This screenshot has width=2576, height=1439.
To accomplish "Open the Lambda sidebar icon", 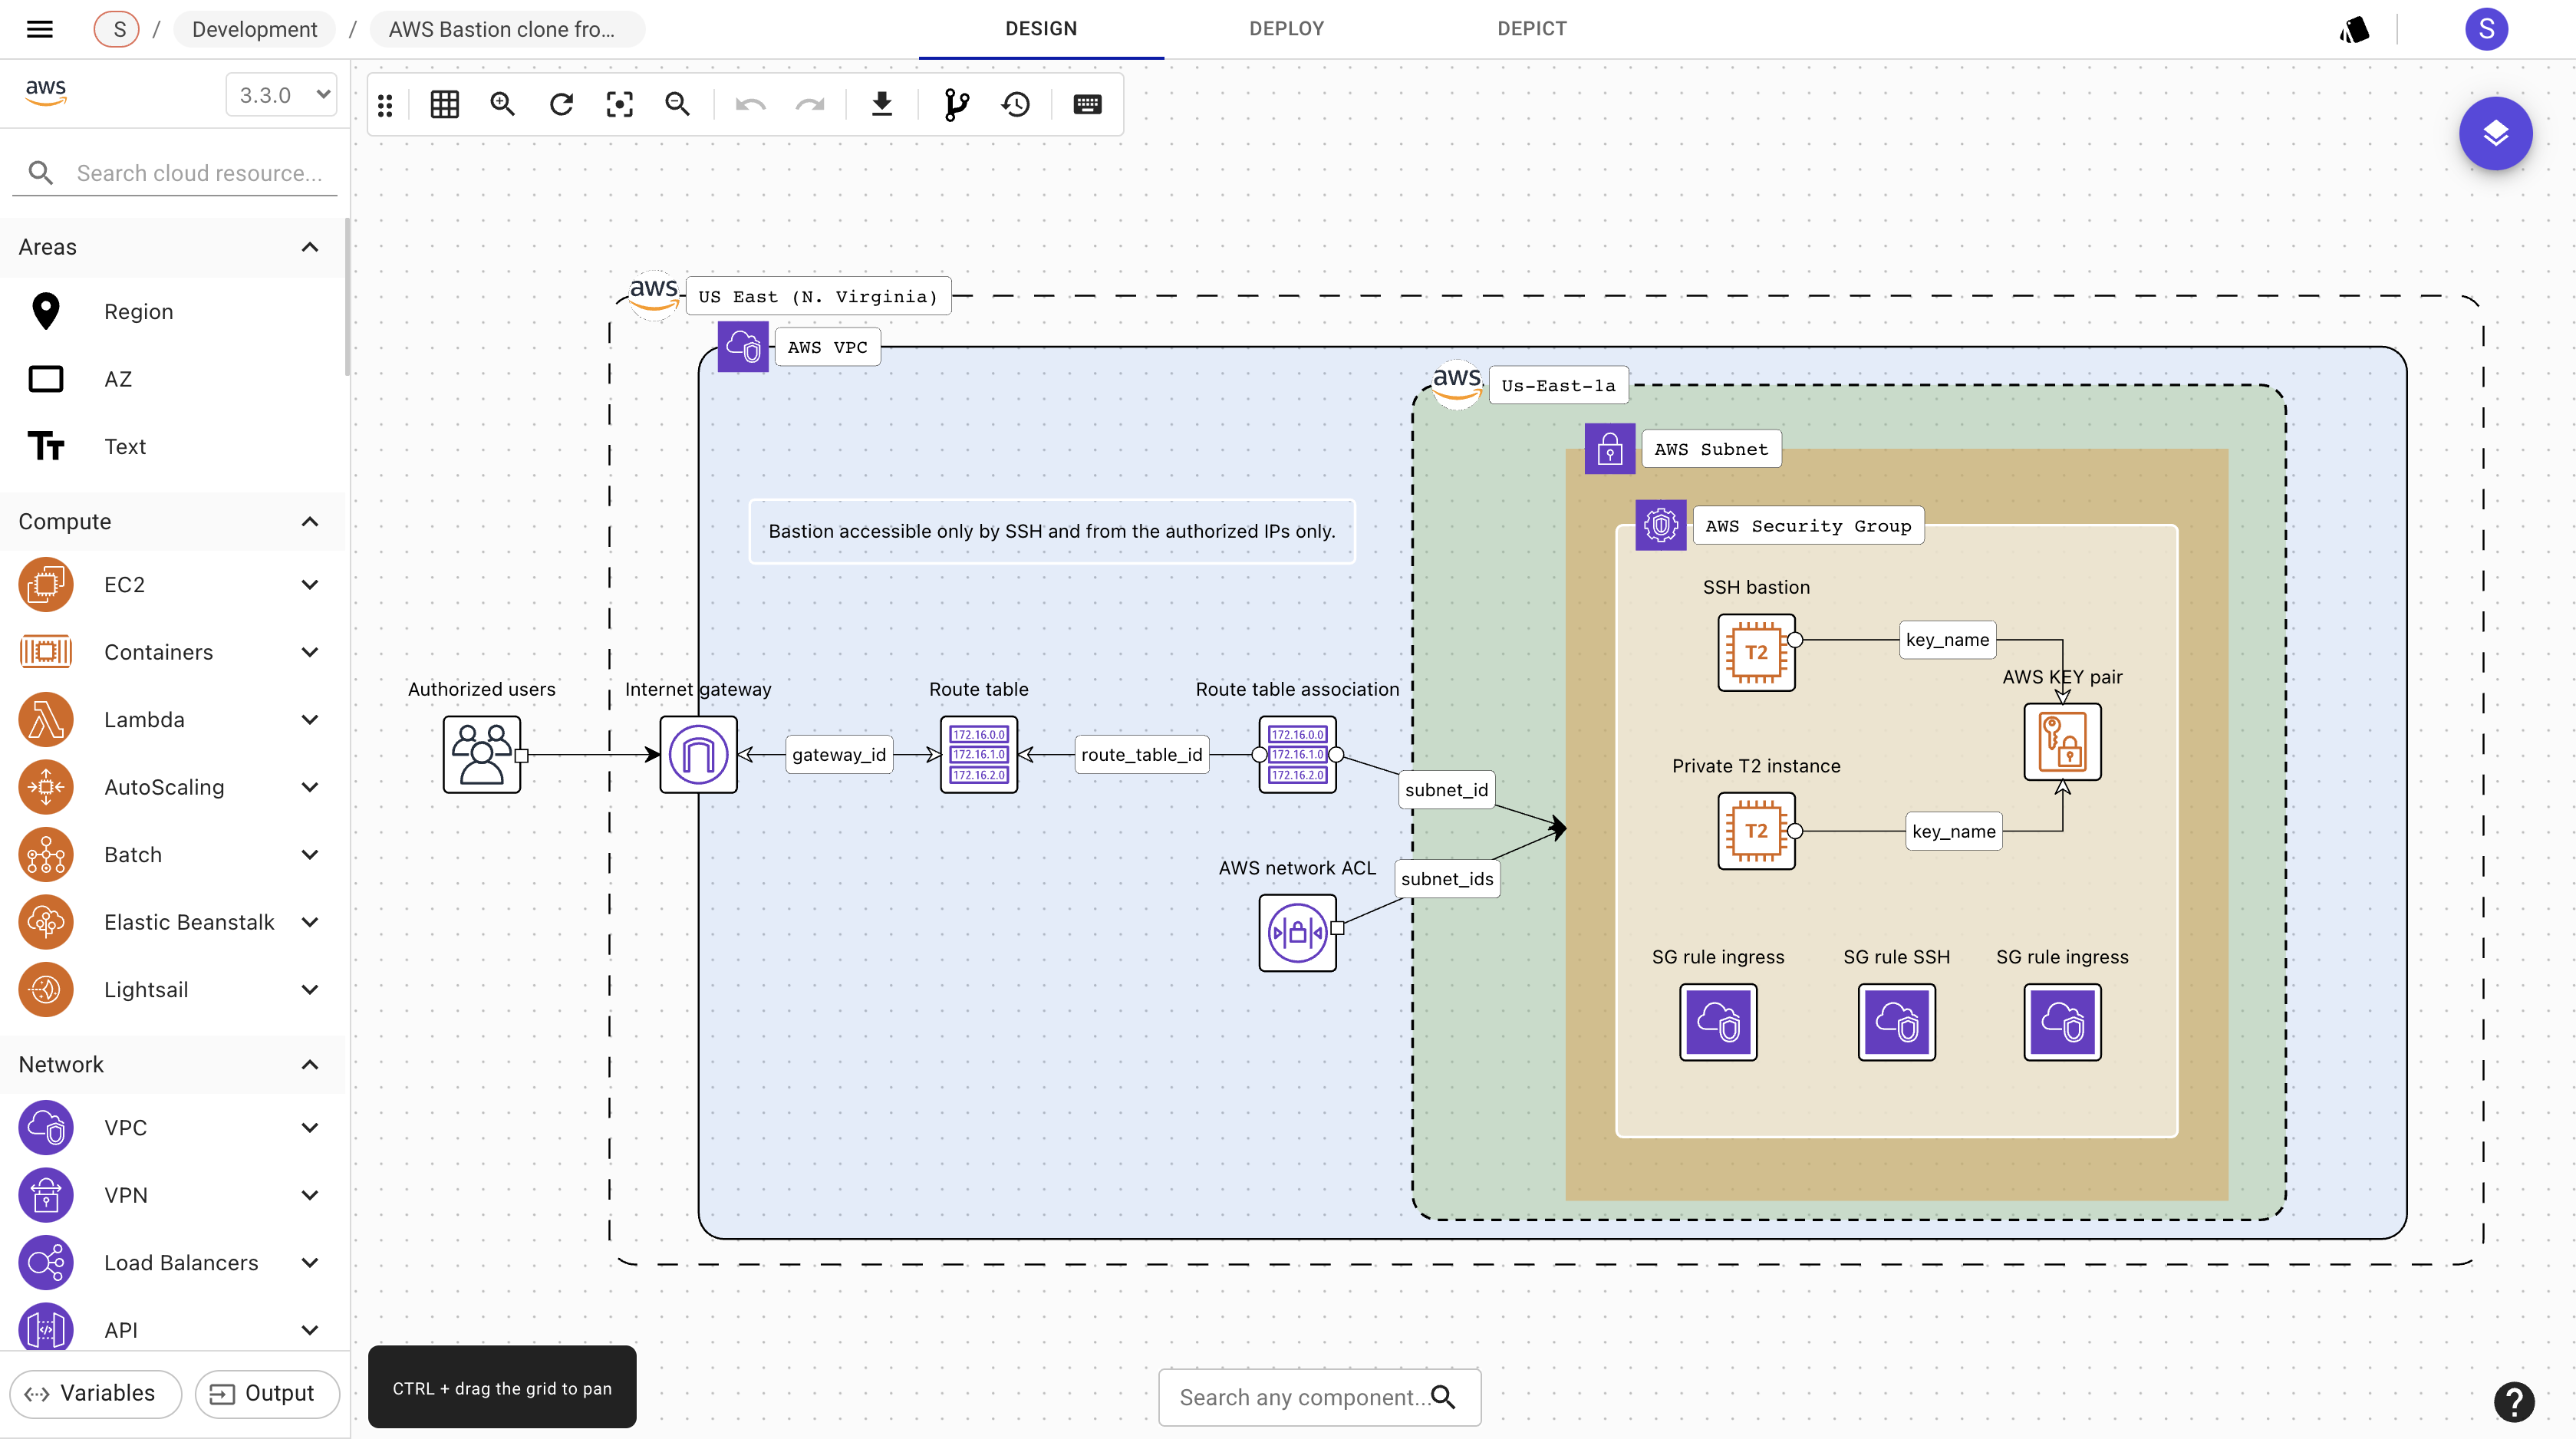I will click(x=45, y=719).
